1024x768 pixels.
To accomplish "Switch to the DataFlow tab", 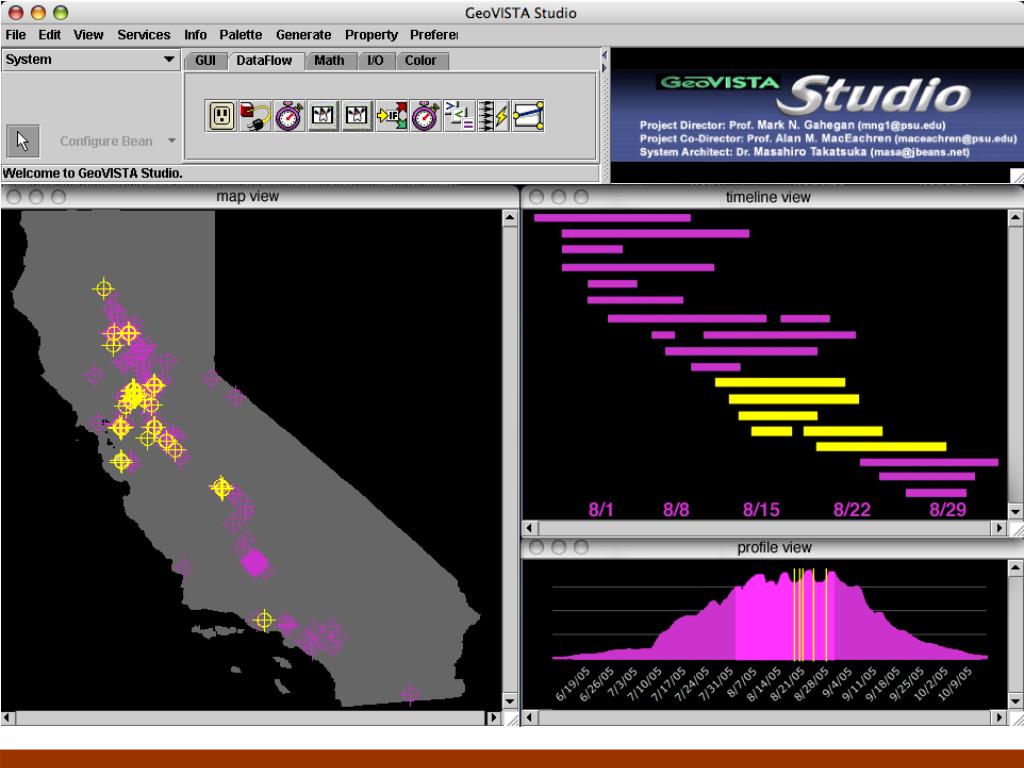I will coord(264,61).
